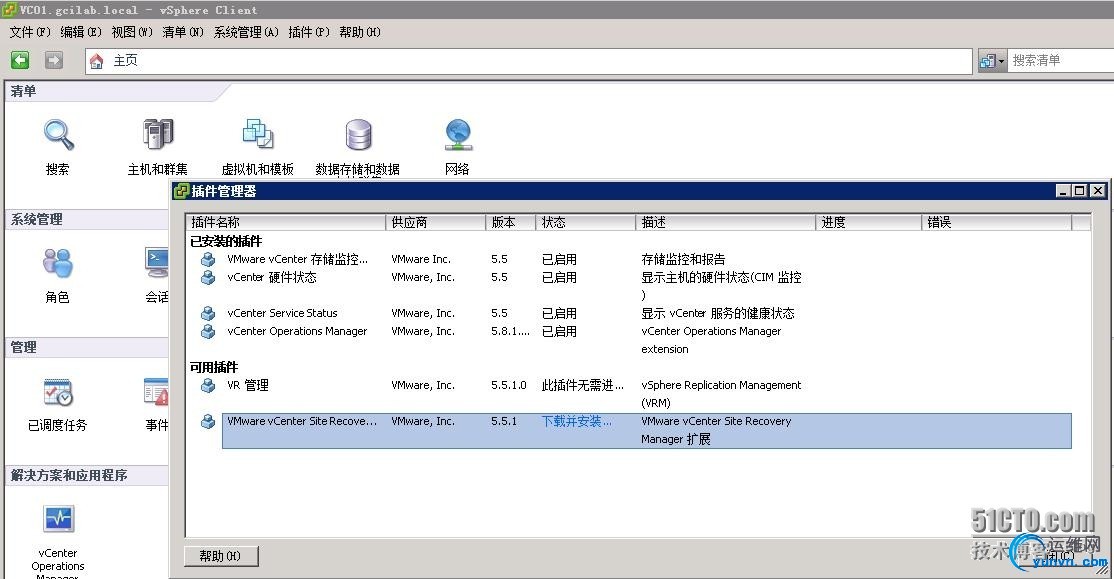The height and width of the screenshot is (579, 1114).
Task: Open the 帮助(H) menu in menu bar
Action: [x=360, y=32]
